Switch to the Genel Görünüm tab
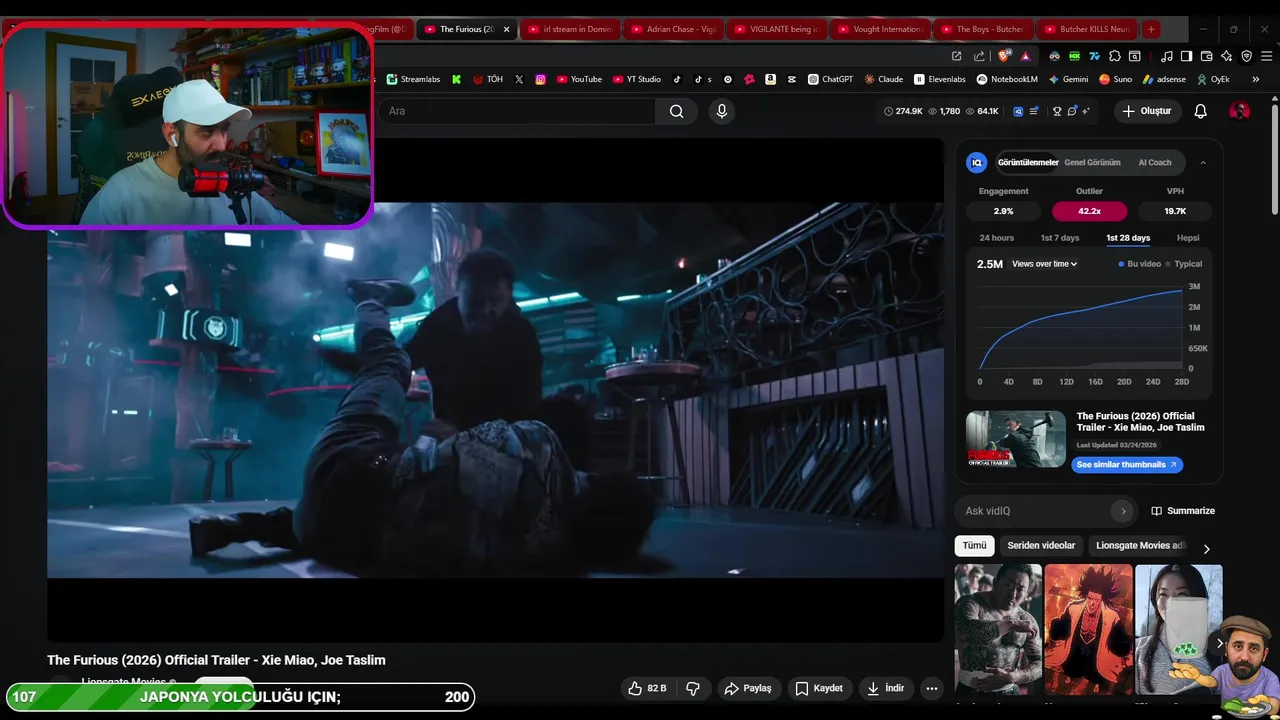 [x=1092, y=162]
